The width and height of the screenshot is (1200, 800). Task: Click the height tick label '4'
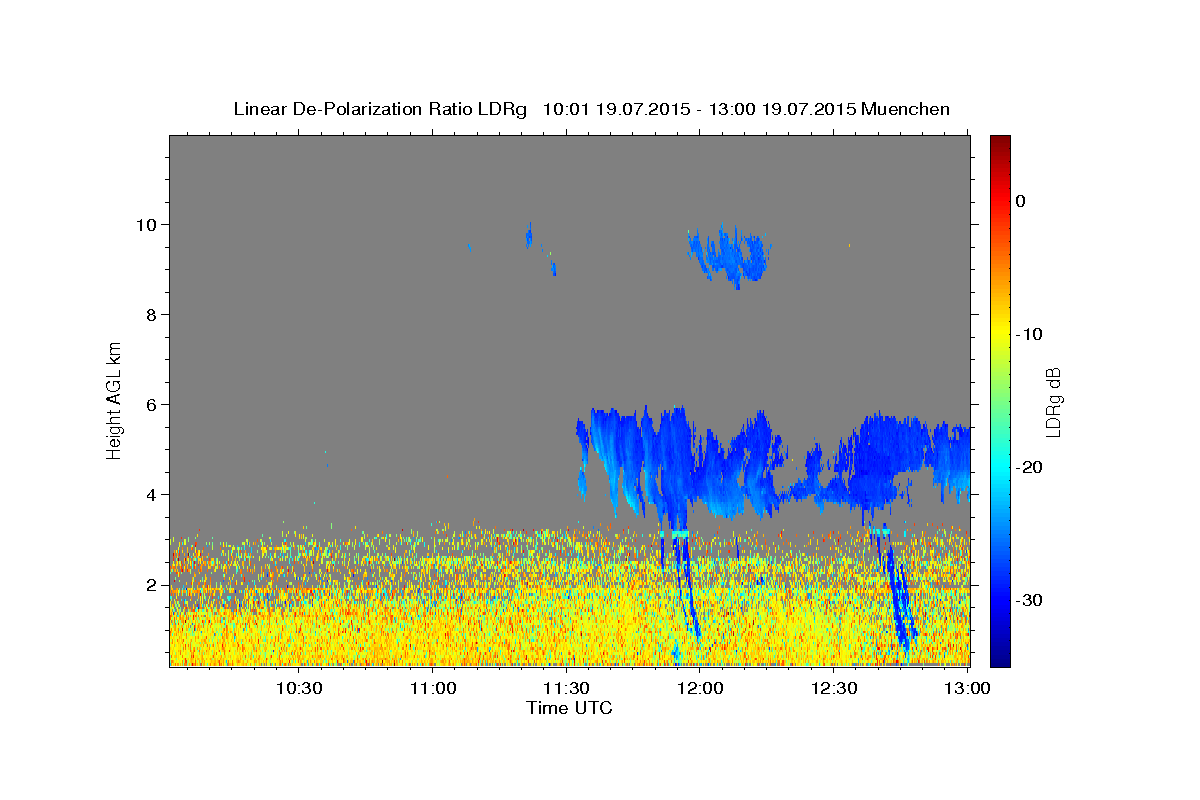click(x=153, y=494)
